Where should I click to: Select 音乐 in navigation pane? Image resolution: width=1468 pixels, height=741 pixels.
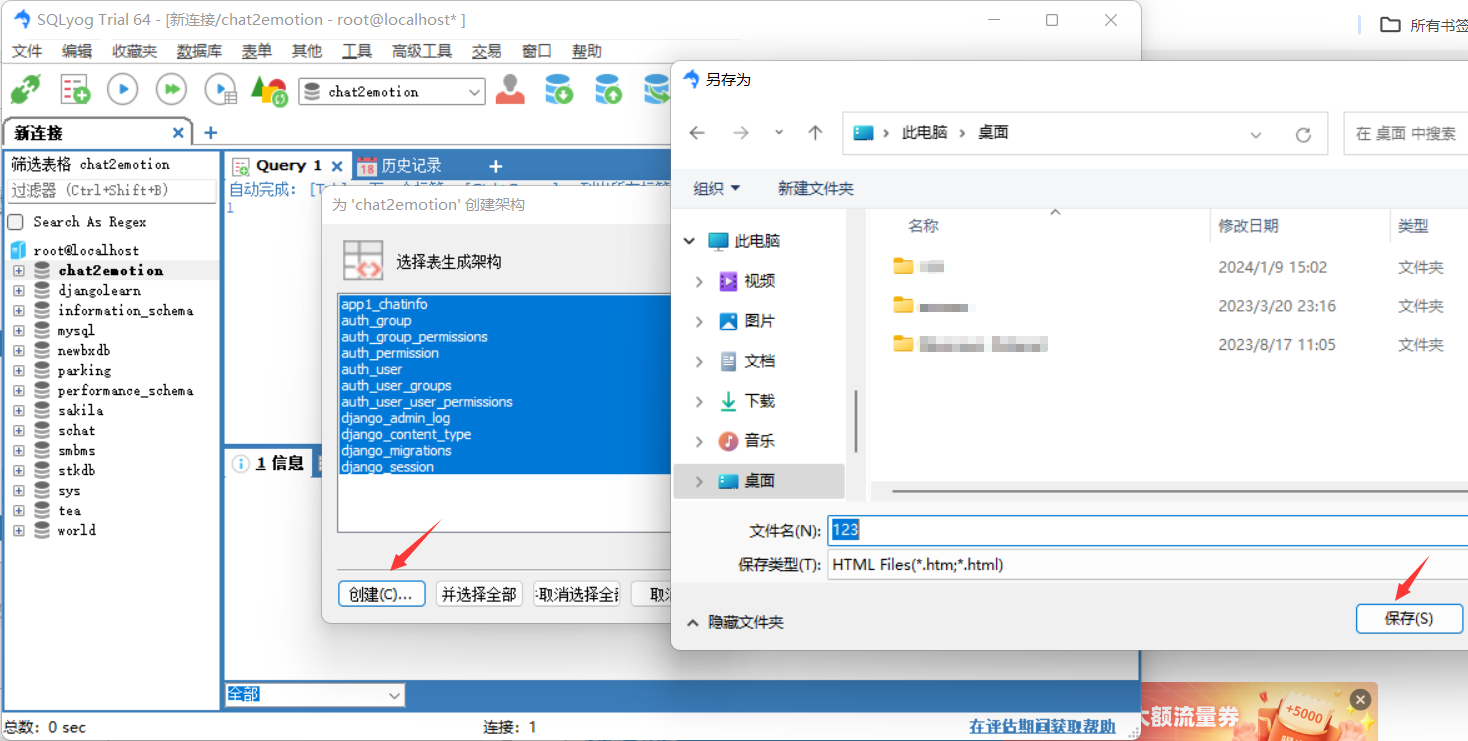tap(759, 441)
